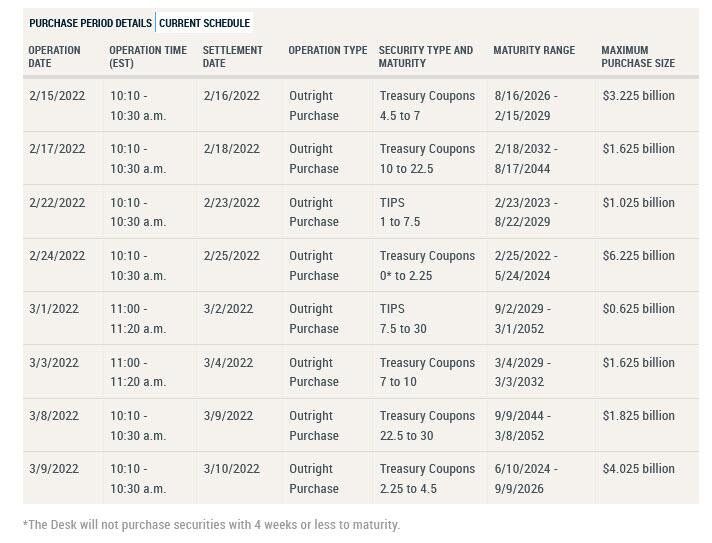Viewport: 712px width, 543px height.
Task: Click the Maturity Range column header
Action: pyautogui.click(x=533, y=50)
